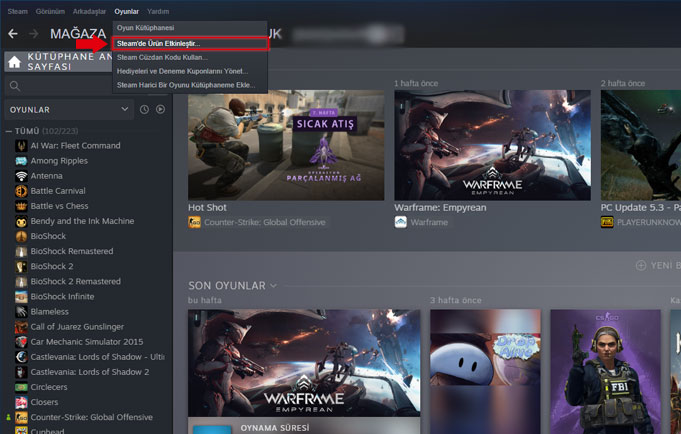Screen dimensions: 681x434
Task: Click the recent activity clock filter icon
Action: [145, 109]
